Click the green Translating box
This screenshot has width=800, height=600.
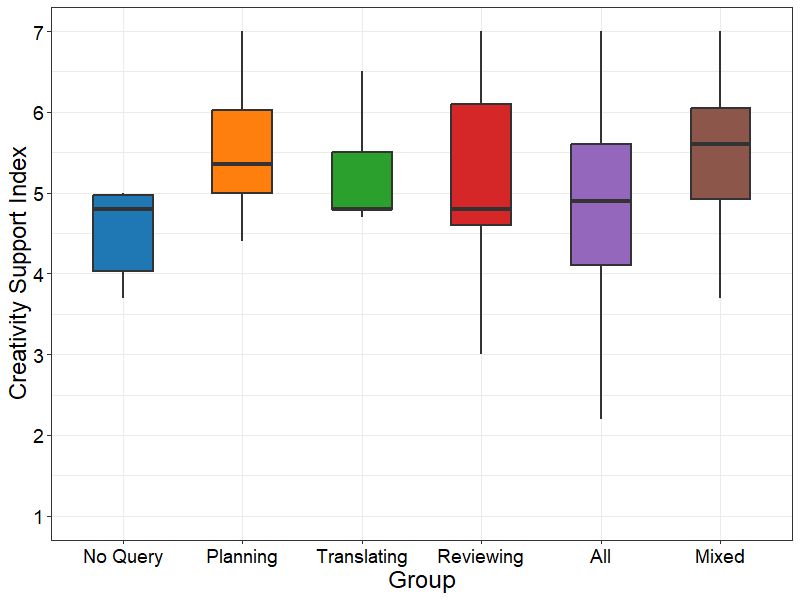(x=362, y=180)
